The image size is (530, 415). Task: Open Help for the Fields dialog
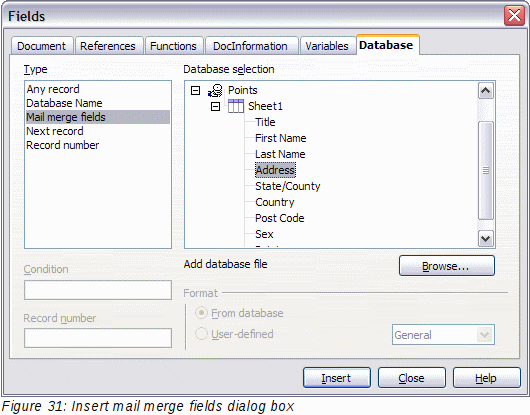(486, 377)
